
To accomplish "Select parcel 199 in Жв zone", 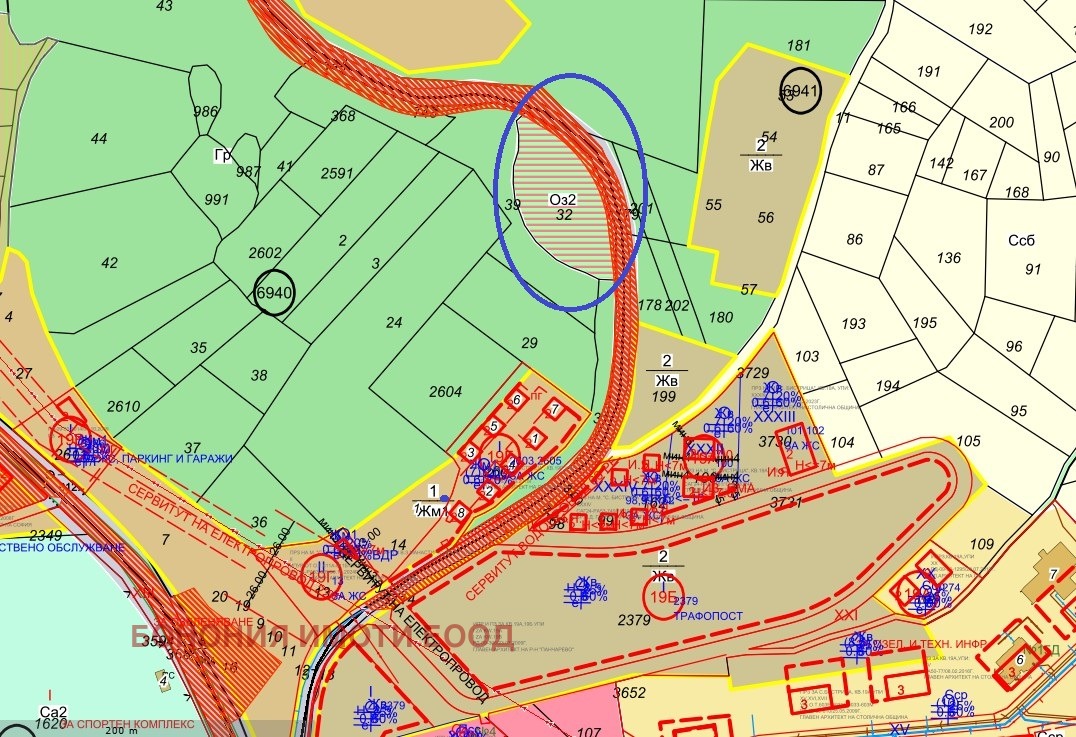I will click(661, 397).
